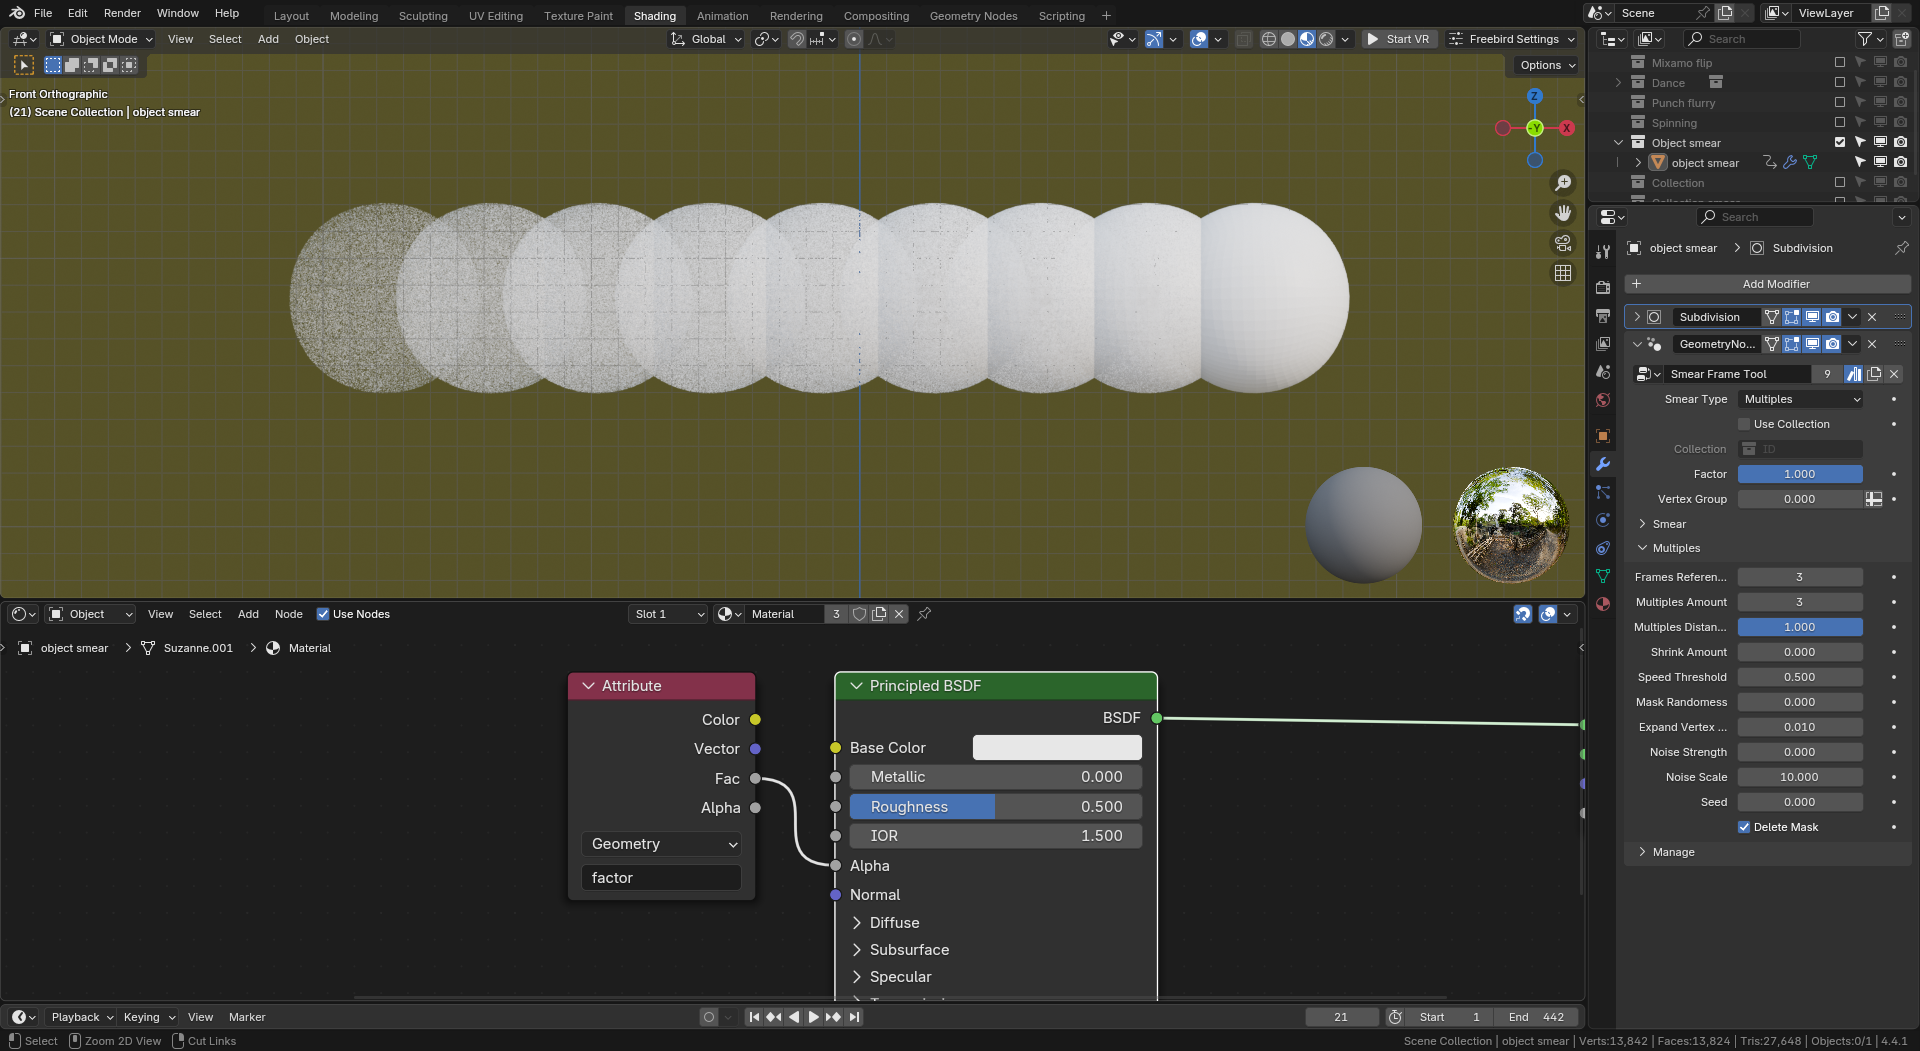Play the animation forward
Screen dimensions: 1920x1051
[814, 1017]
